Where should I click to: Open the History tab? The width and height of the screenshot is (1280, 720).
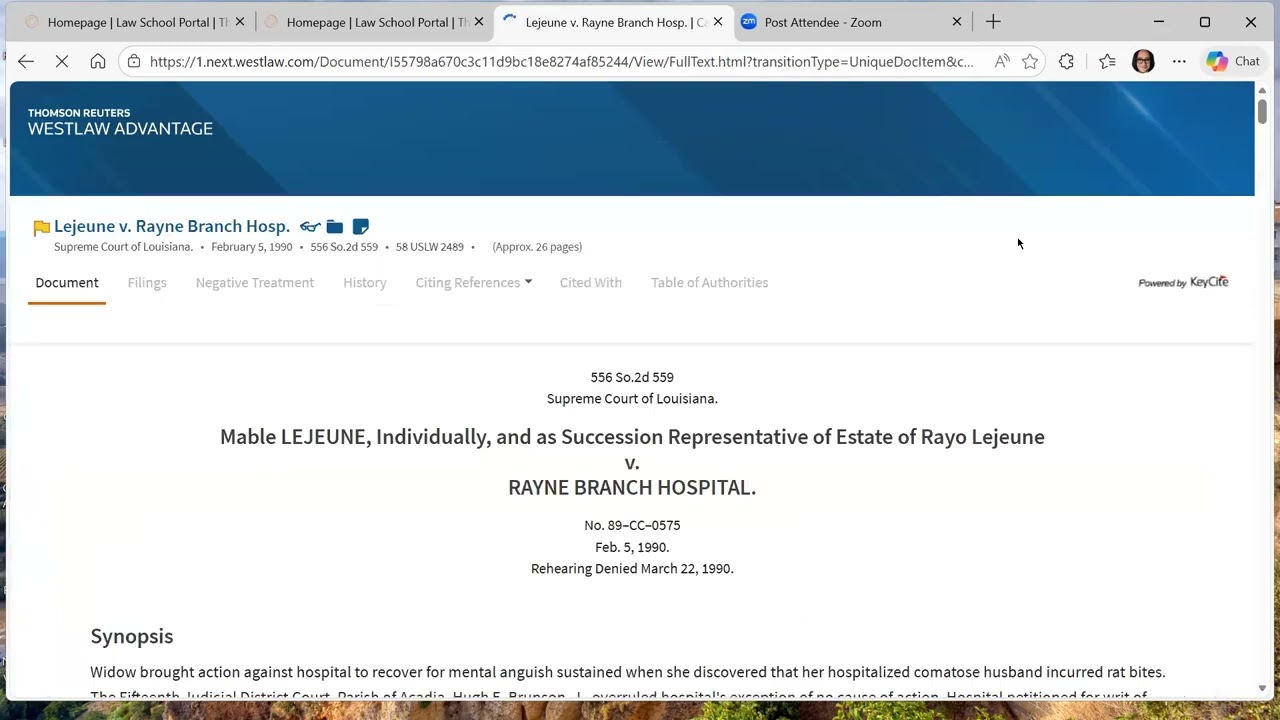365,283
